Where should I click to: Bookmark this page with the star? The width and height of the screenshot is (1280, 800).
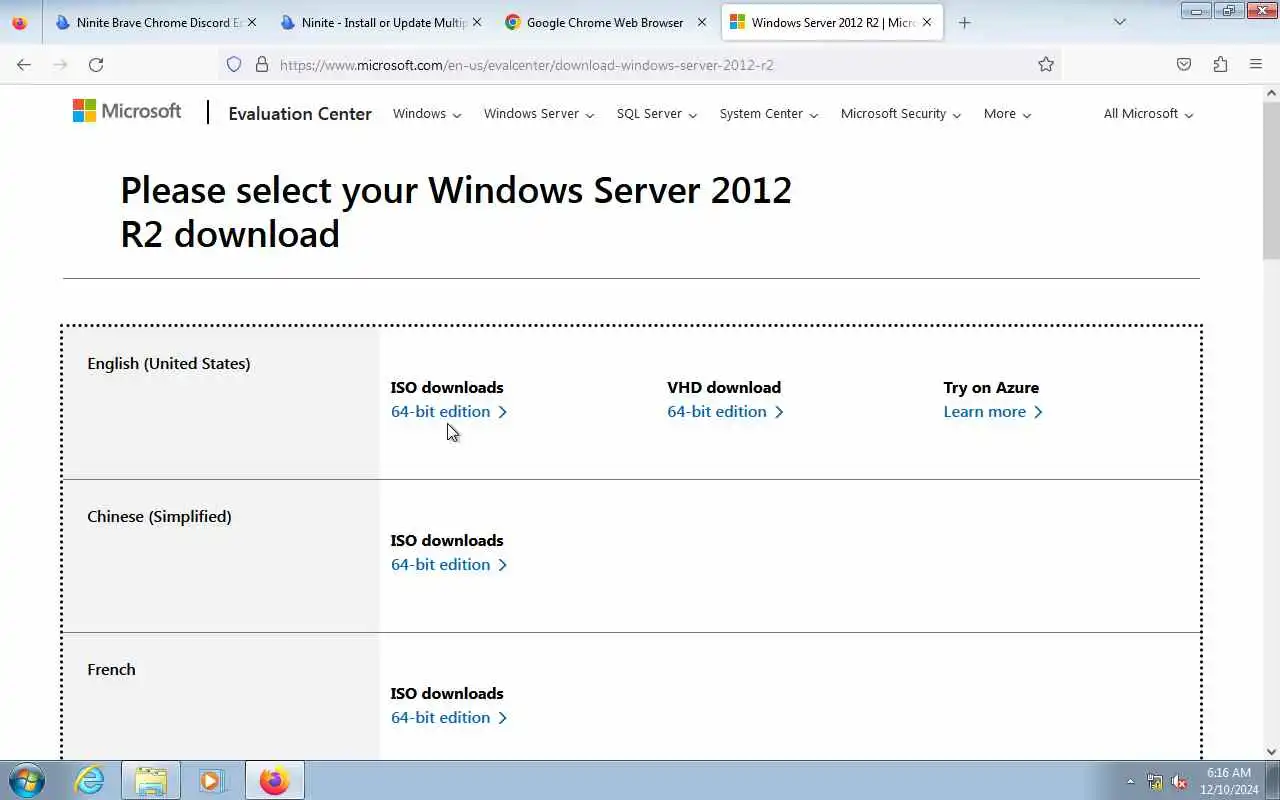(1046, 64)
